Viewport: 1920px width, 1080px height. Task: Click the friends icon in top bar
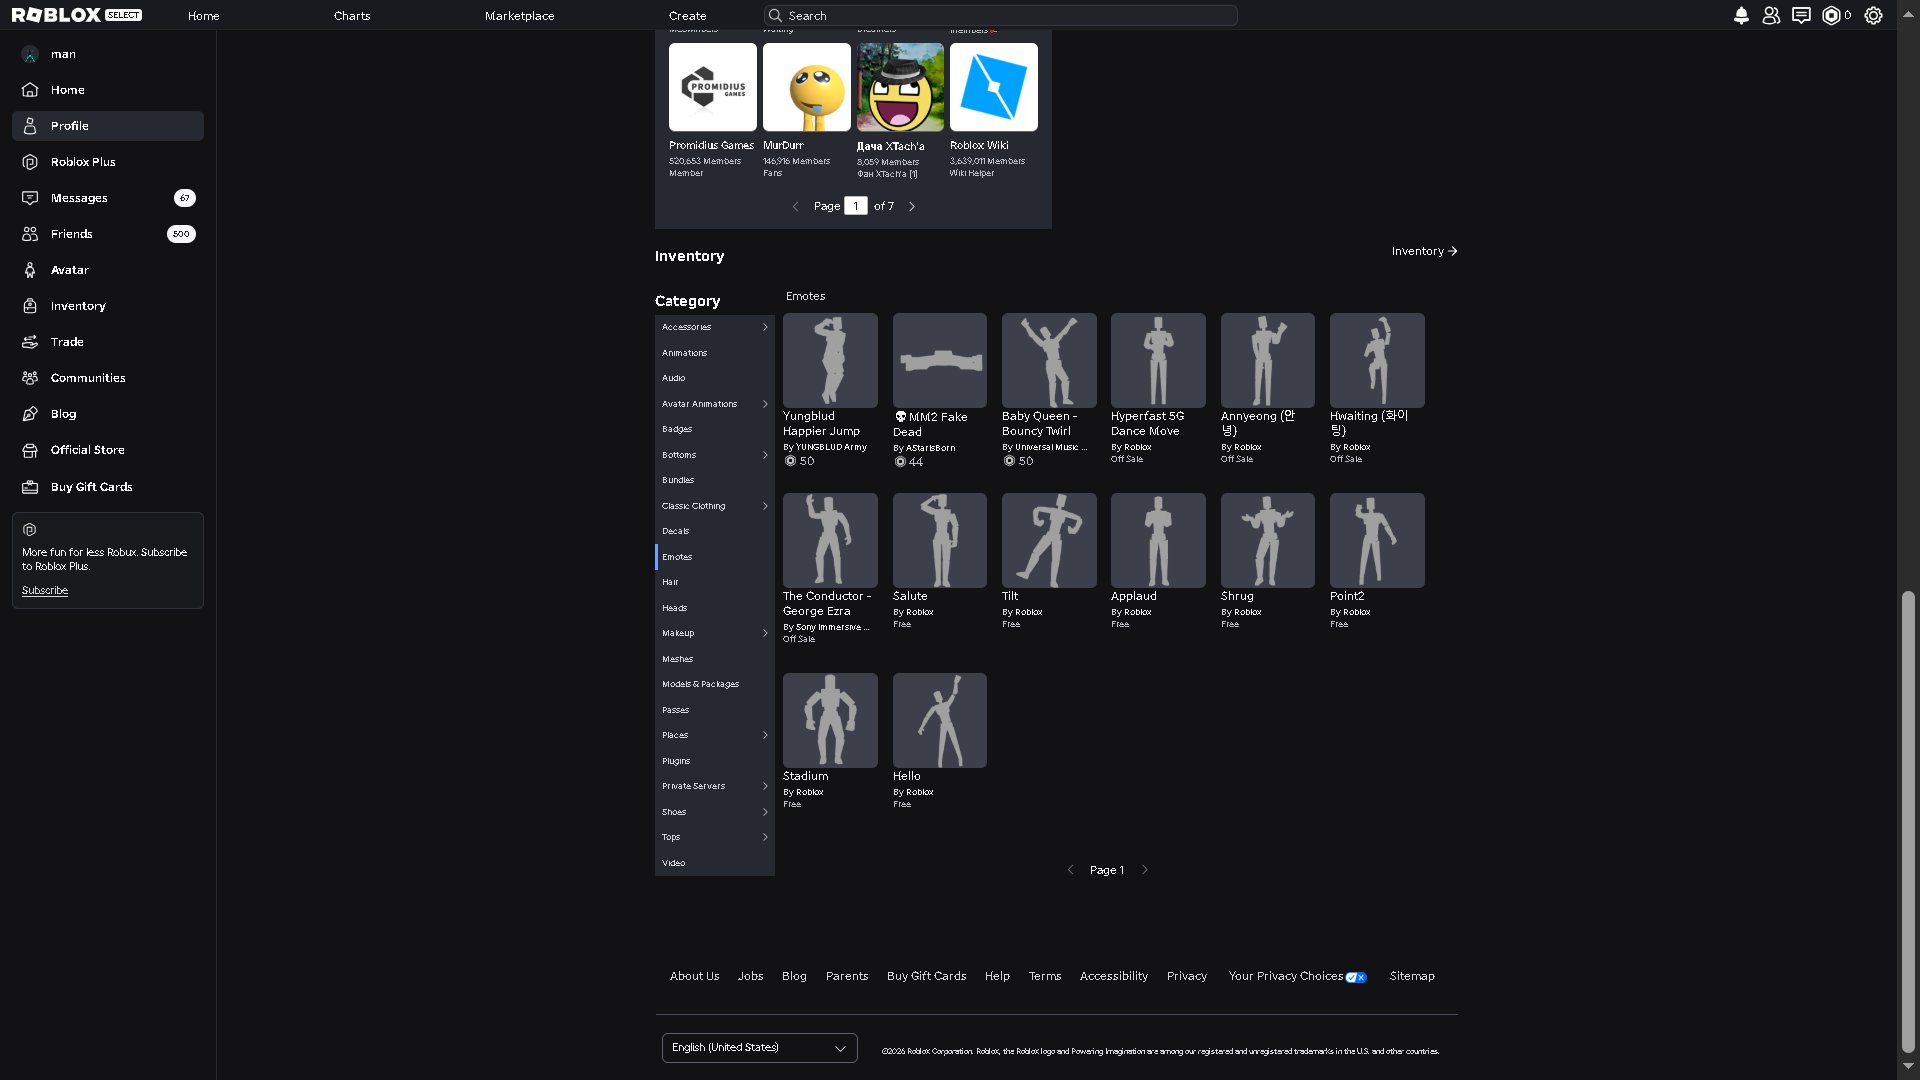point(1771,15)
